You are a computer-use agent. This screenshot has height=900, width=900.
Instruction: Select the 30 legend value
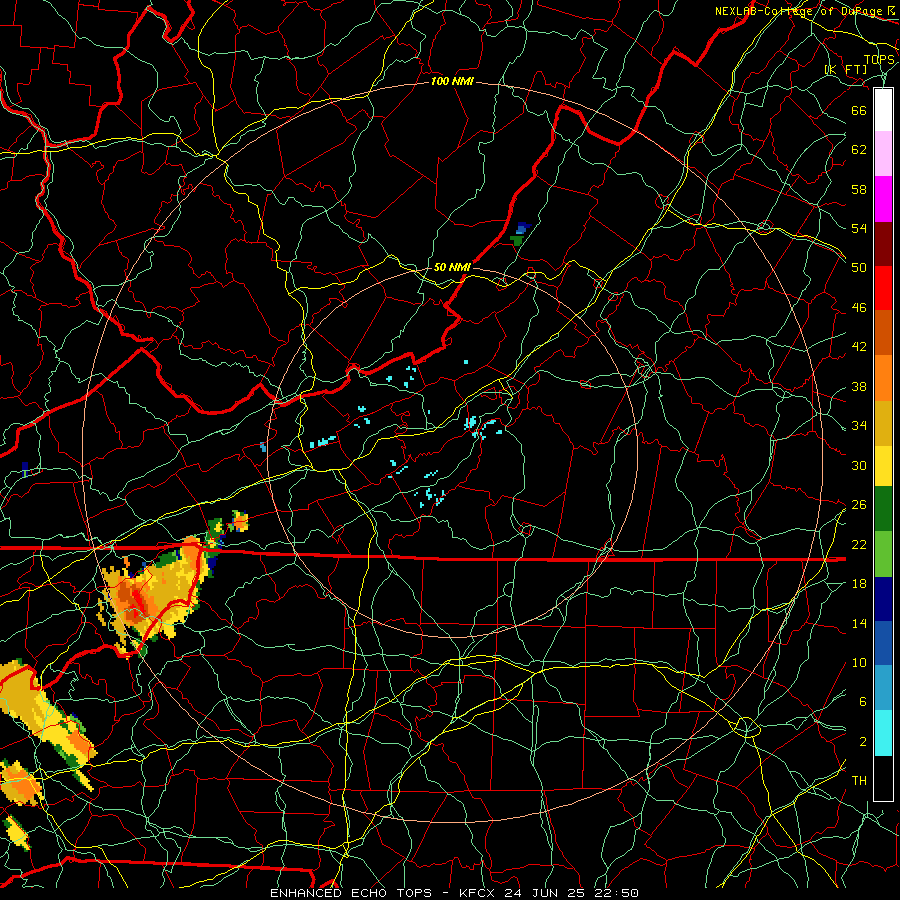[859, 465]
